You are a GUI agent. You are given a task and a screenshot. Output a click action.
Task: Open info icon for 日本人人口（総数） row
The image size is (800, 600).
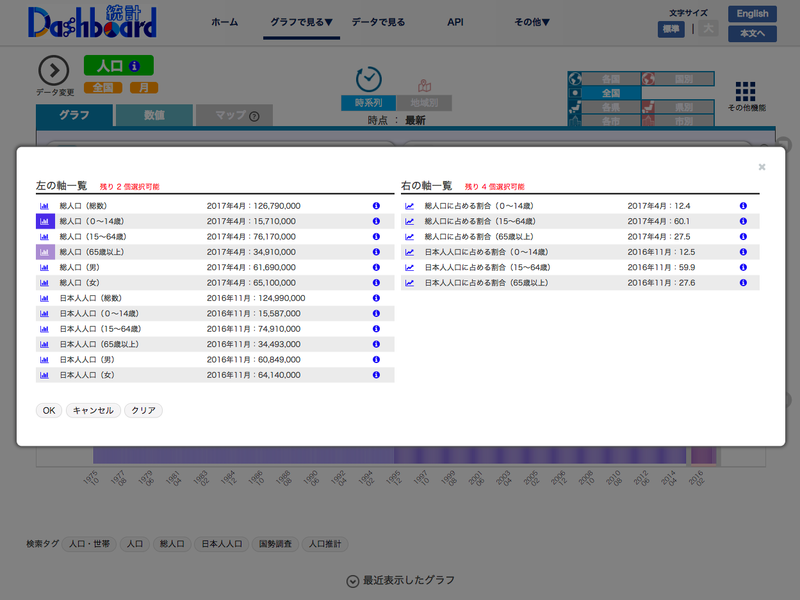pos(376,298)
